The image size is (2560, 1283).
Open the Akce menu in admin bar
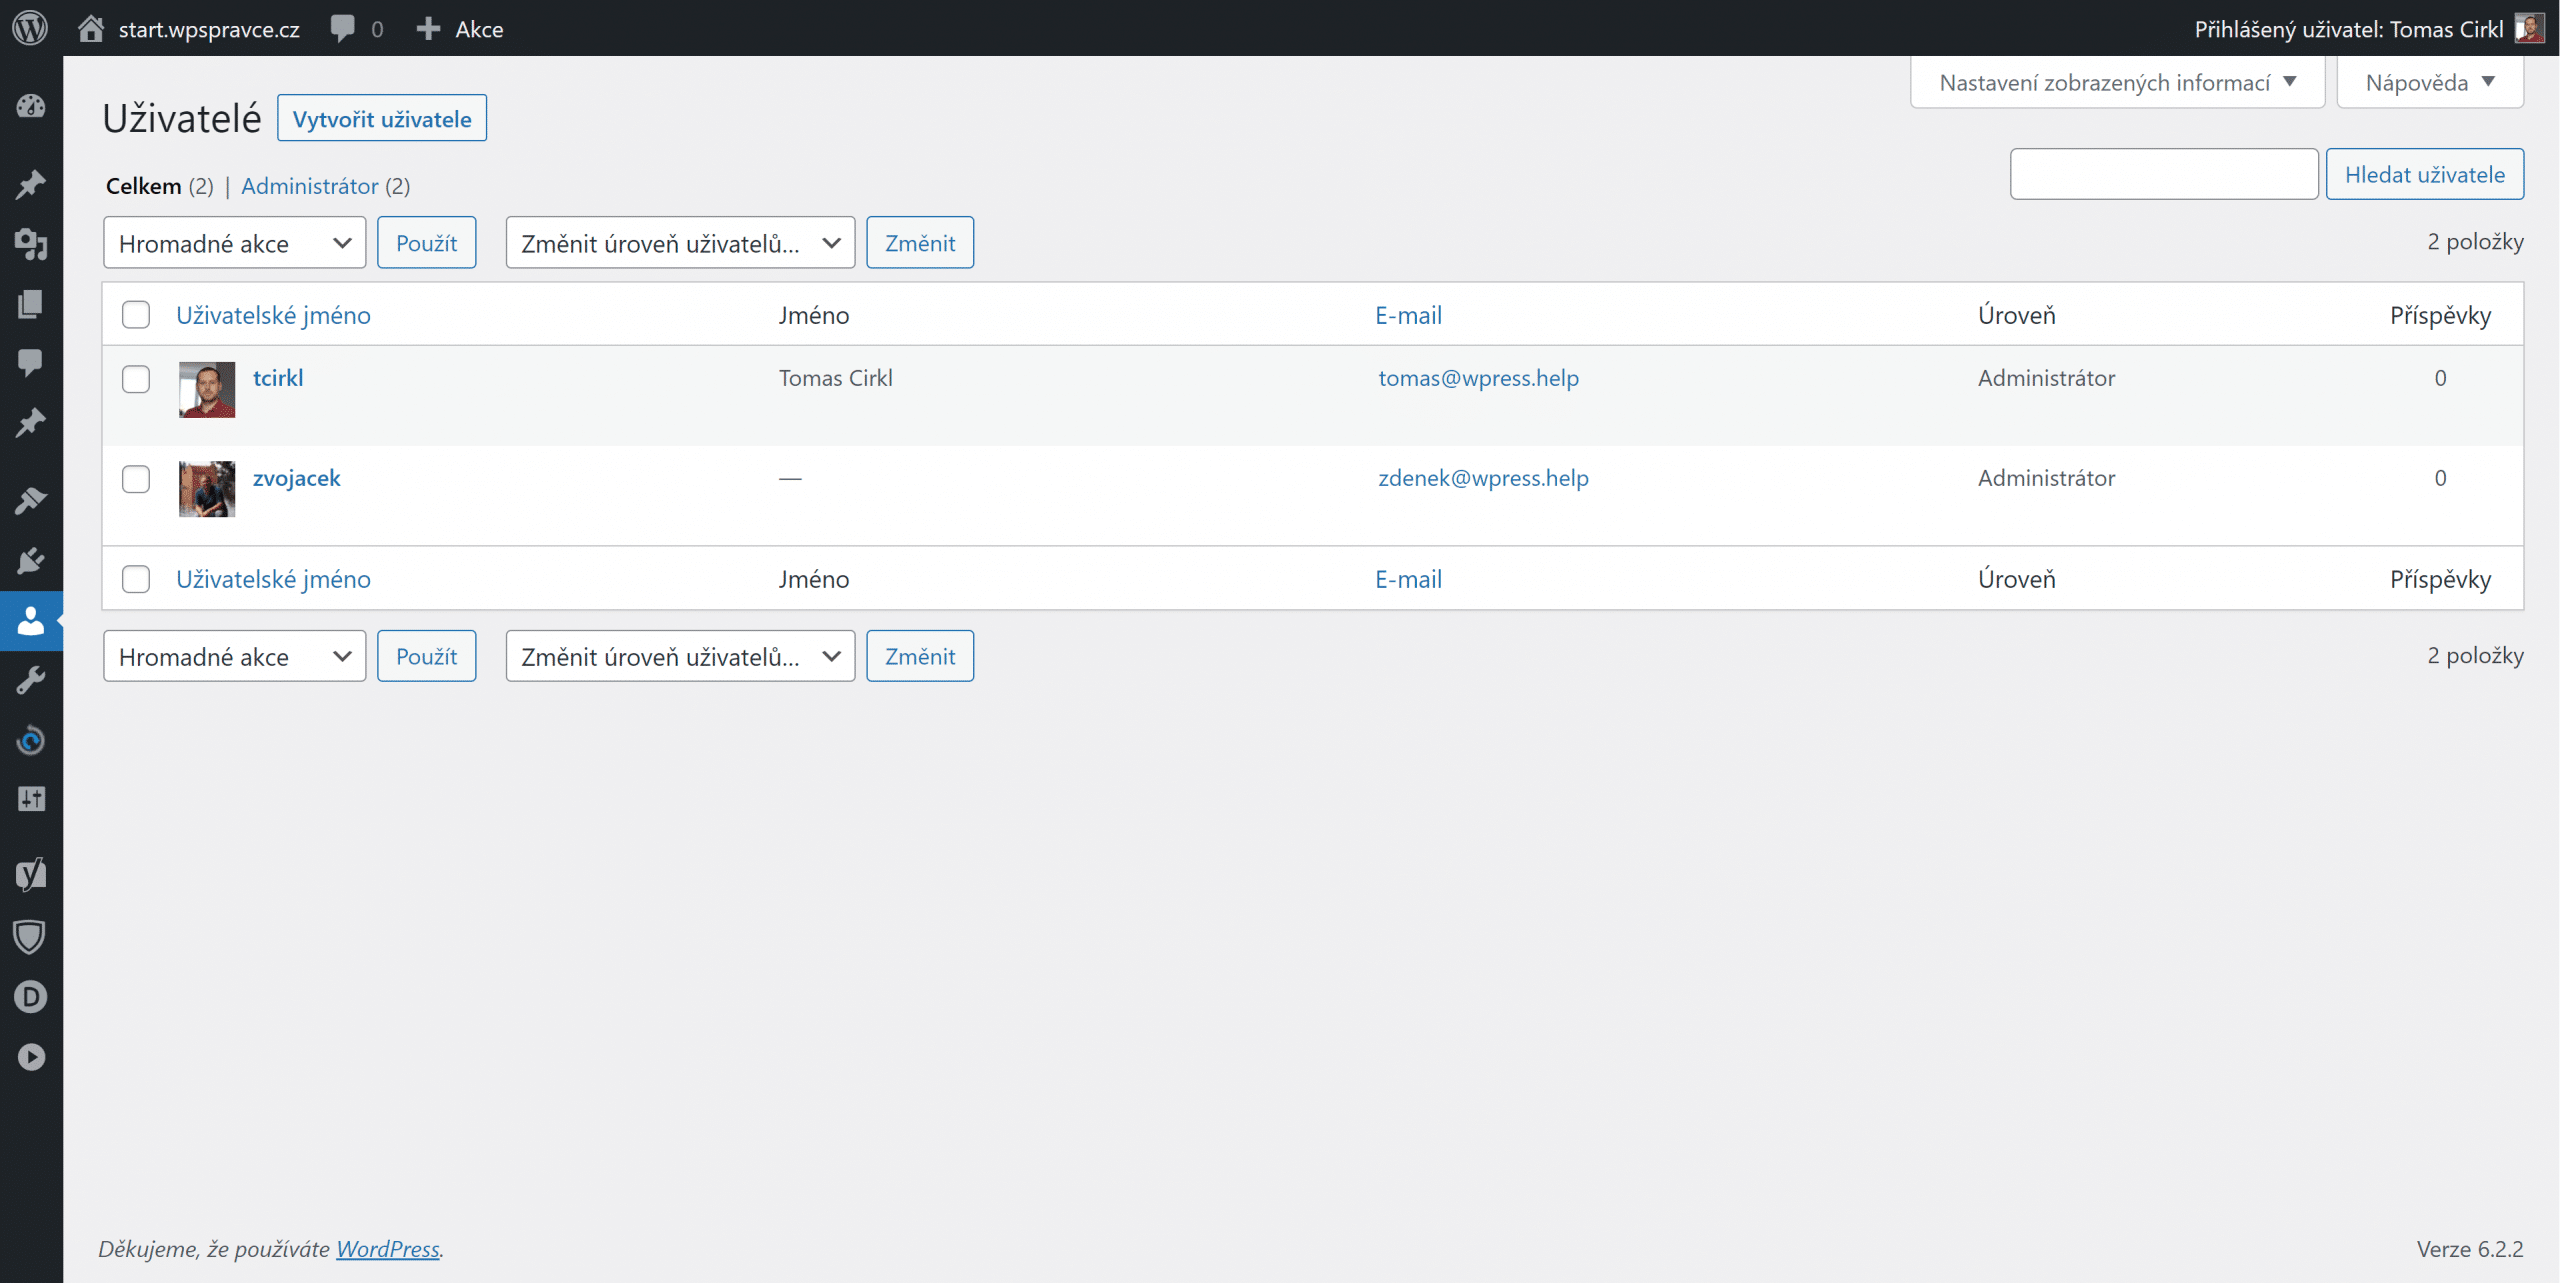pos(461,29)
